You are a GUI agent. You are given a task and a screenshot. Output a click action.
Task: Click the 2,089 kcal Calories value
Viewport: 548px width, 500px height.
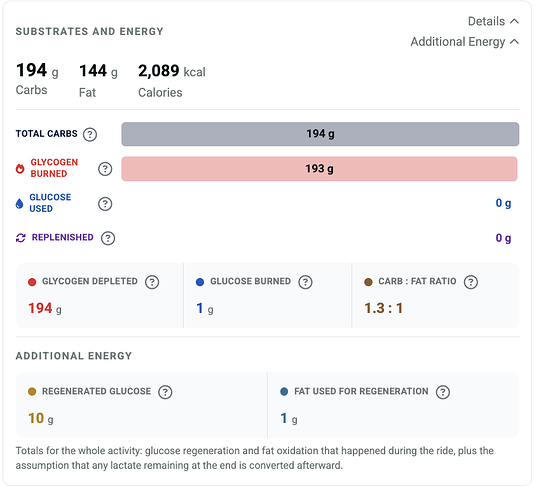172,71
